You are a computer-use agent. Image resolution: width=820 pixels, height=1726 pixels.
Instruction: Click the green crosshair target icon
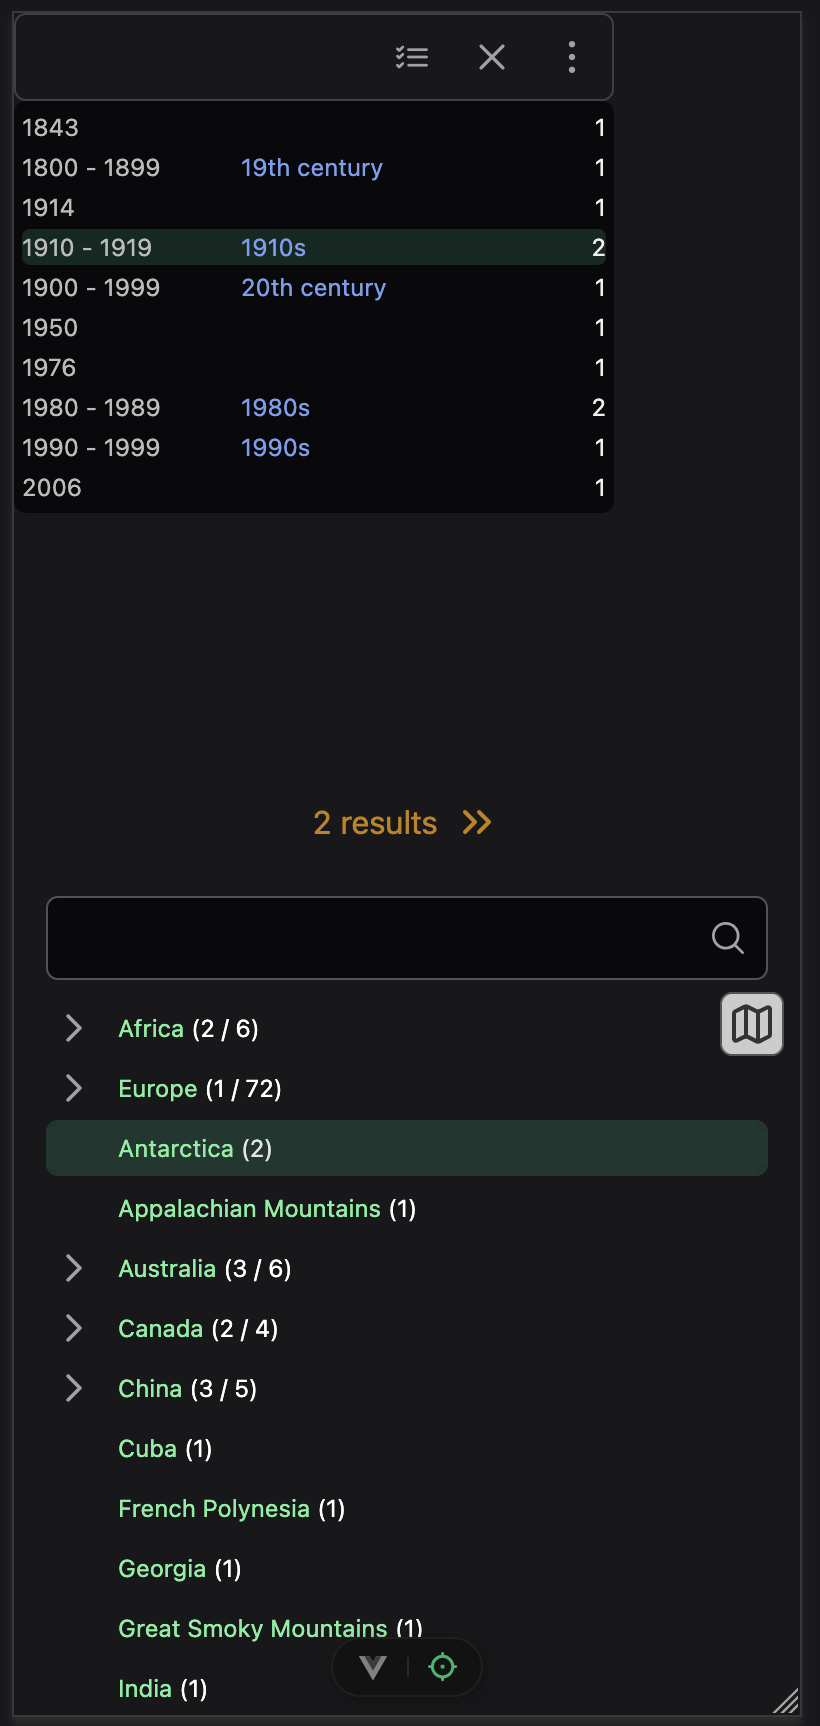pyautogui.click(x=442, y=1667)
